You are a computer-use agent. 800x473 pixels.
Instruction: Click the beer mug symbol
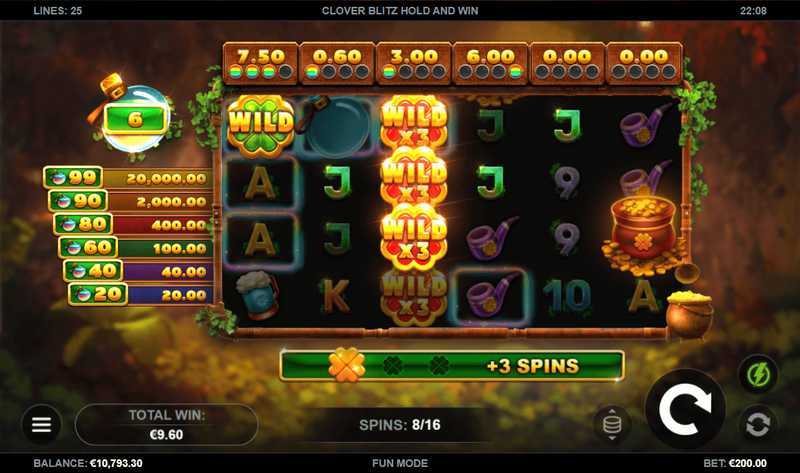click(x=259, y=295)
